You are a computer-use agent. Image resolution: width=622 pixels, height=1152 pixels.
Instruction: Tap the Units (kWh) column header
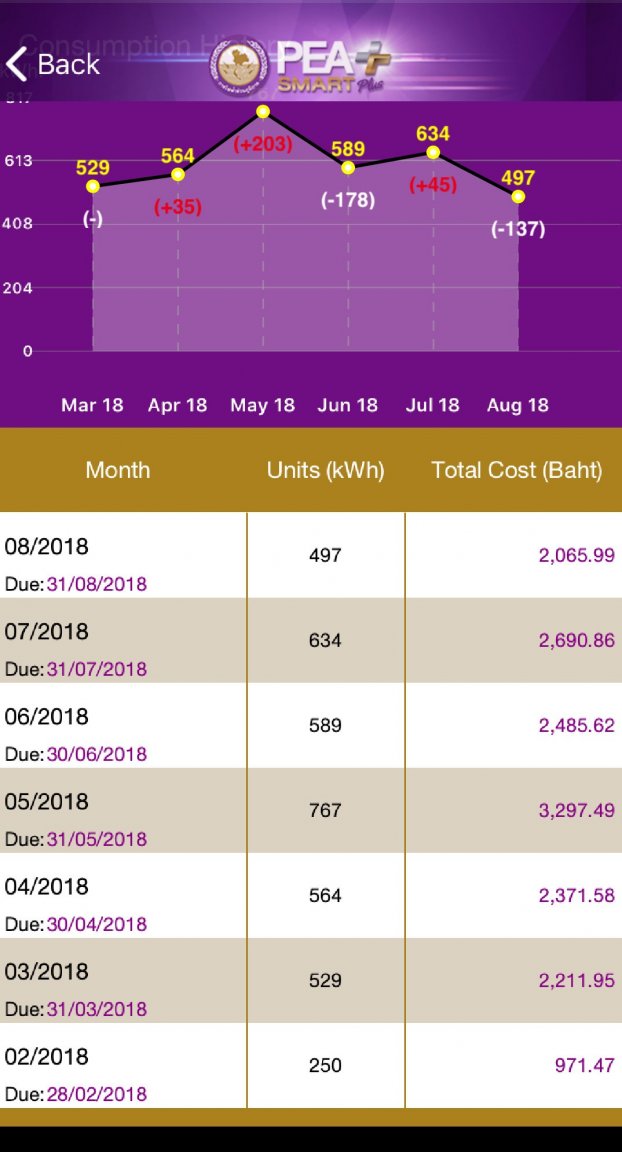[x=325, y=470]
